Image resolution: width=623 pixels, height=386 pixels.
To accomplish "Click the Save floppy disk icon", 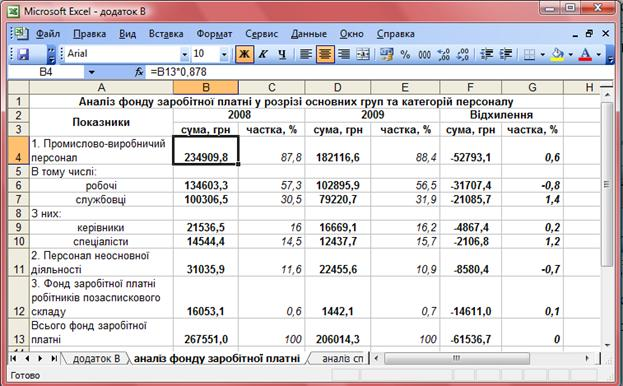I will coord(23,54).
